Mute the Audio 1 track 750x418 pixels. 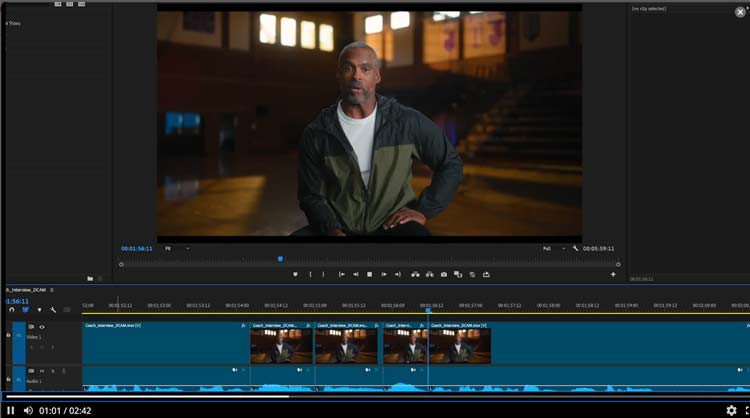pos(42,371)
